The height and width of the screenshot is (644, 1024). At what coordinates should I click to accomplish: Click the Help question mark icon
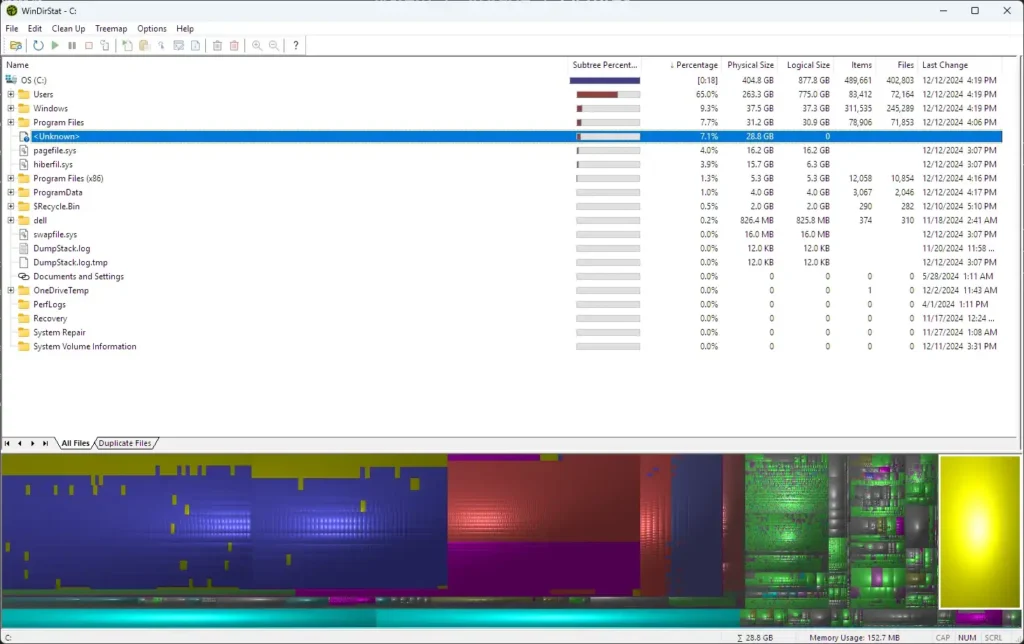[x=295, y=45]
